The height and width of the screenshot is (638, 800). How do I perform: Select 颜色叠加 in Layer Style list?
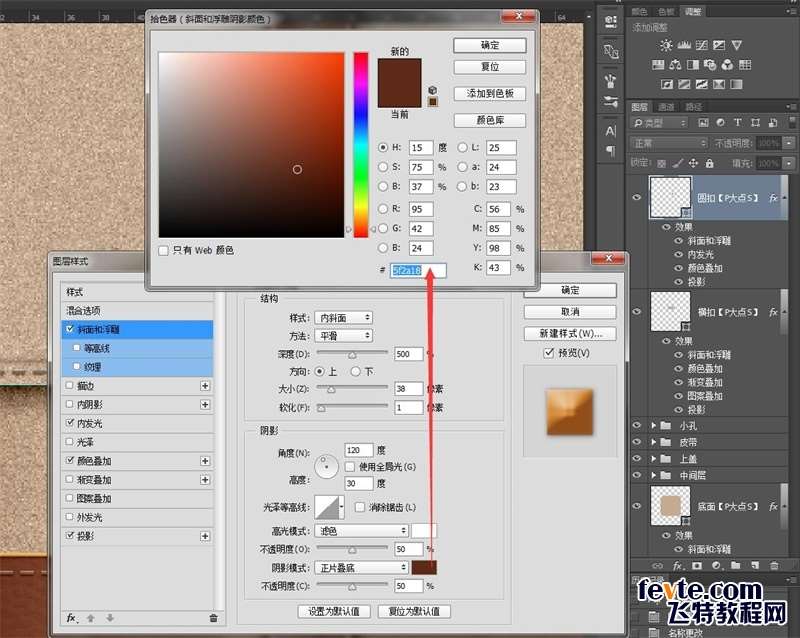[x=137, y=460]
